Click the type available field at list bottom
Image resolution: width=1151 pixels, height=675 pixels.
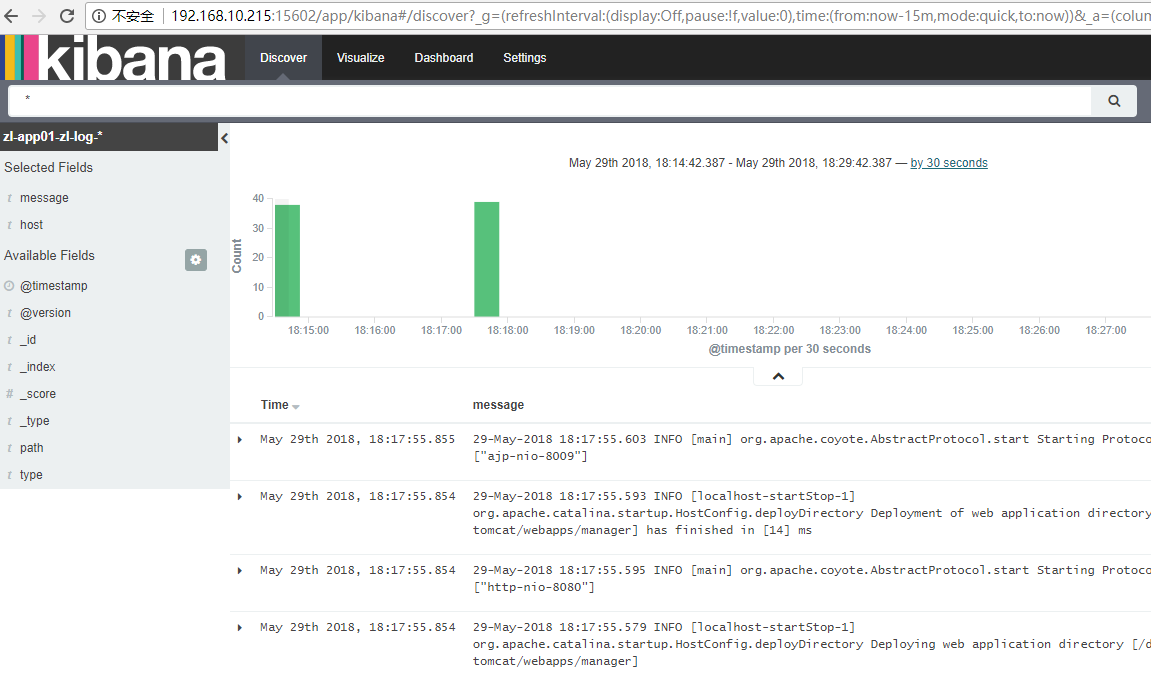click(x=31, y=475)
